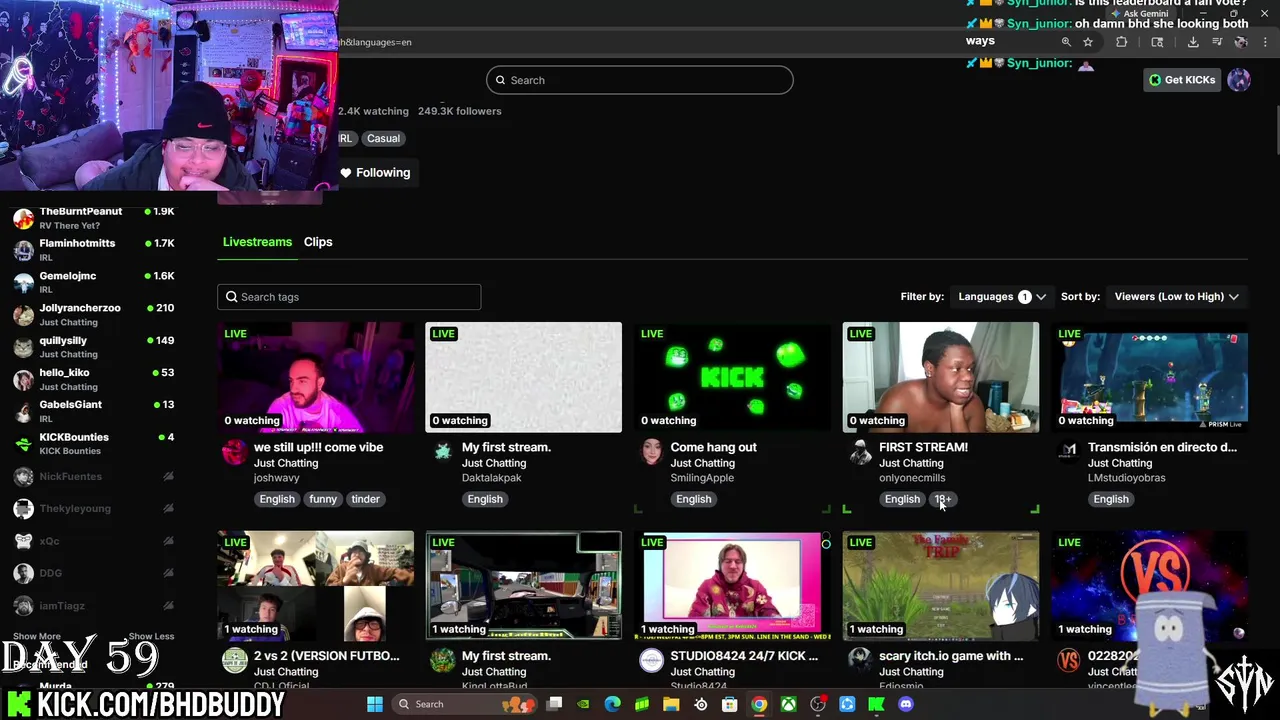This screenshot has height=720, width=1280.
Task: Click the 'Come hang out' stream title
Action: [713, 447]
